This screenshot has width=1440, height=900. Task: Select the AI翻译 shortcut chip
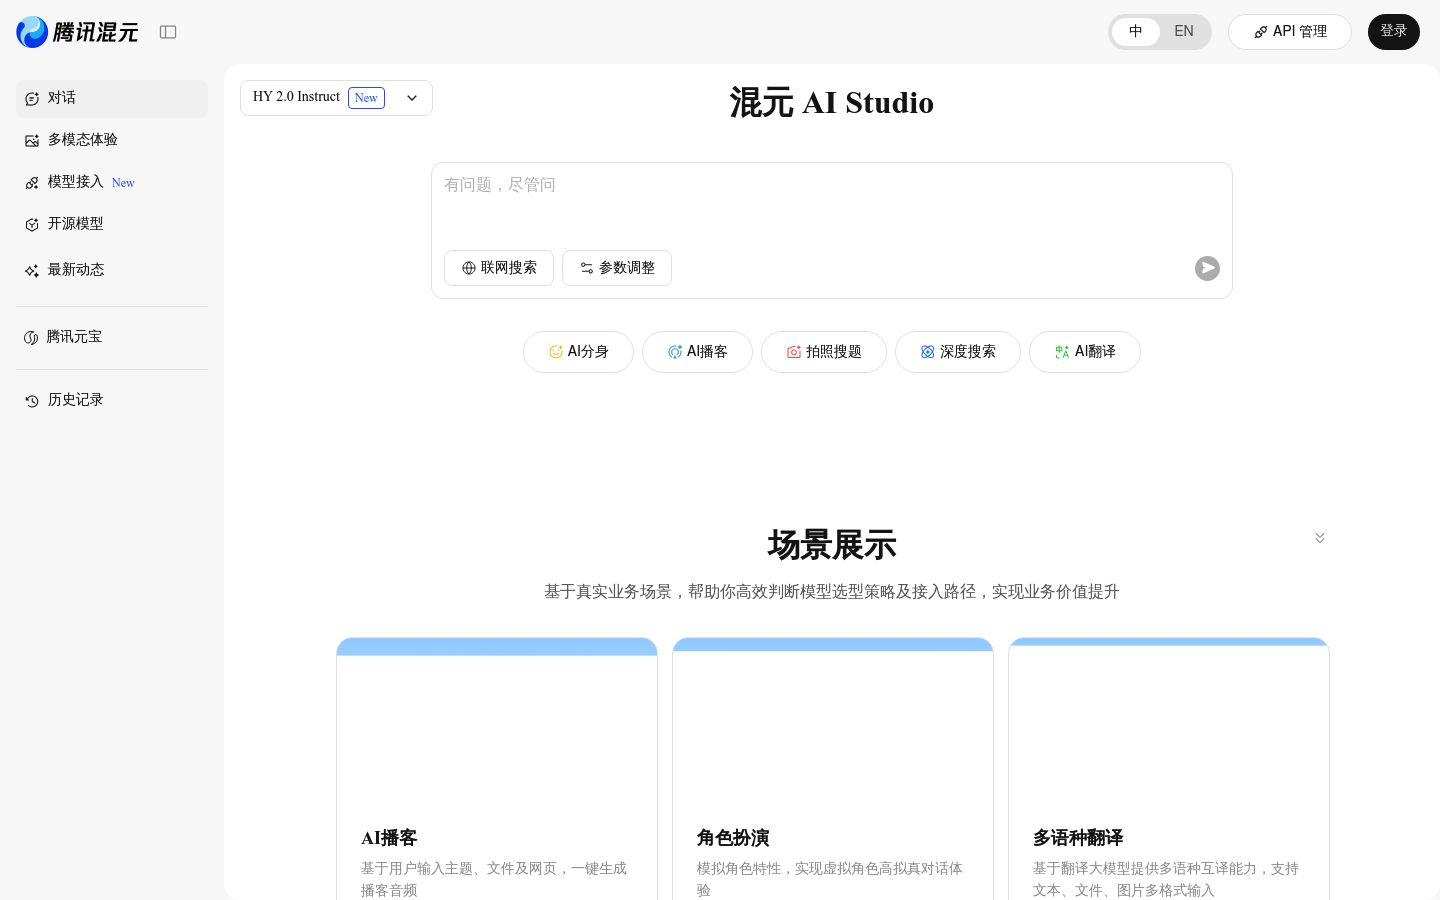(1085, 352)
